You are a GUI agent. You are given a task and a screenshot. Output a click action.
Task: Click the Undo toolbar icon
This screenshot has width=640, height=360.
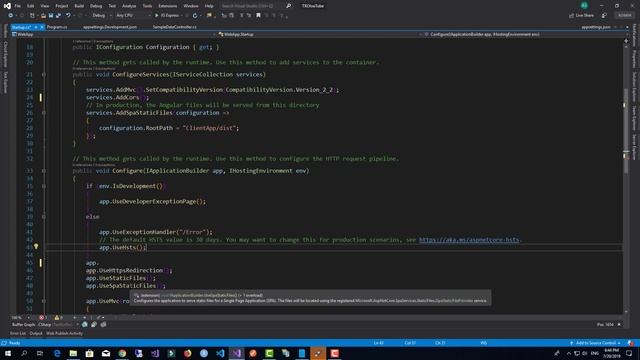click(68, 16)
